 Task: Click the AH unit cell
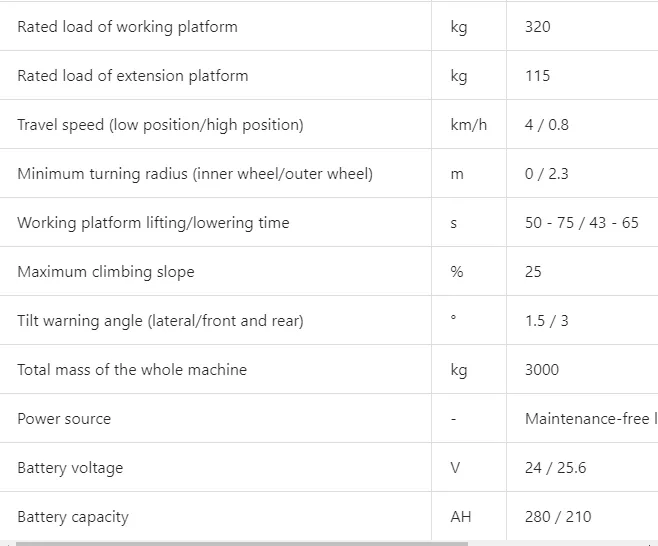pos(460,517)
